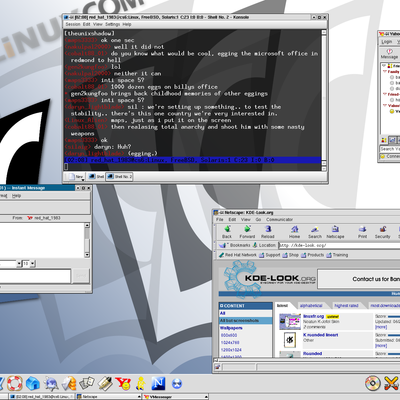Launch the life preserver help icon in panel
400x400 pixels.
(x=14, y=383)
